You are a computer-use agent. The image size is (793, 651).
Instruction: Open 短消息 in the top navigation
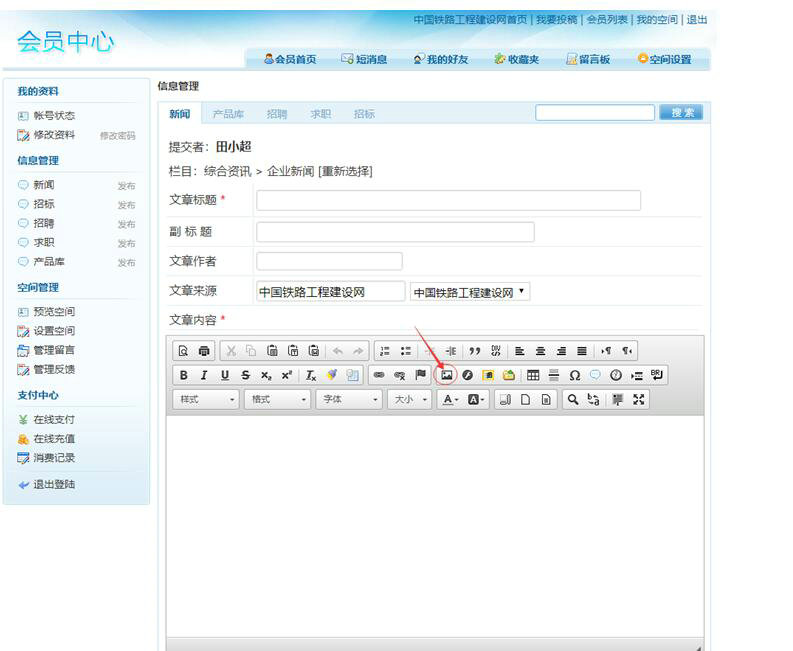[x=364, y=60]
